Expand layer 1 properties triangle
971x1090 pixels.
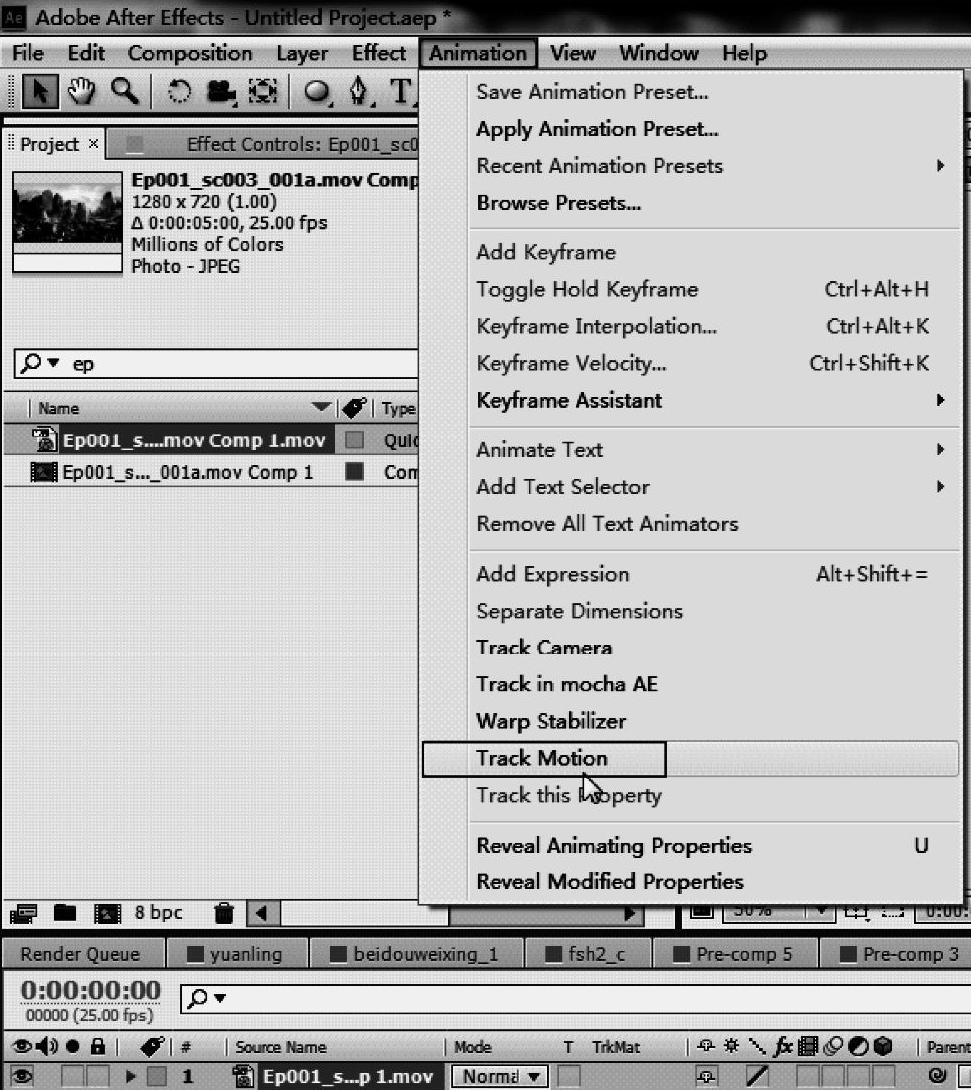tap(130, 1076)
